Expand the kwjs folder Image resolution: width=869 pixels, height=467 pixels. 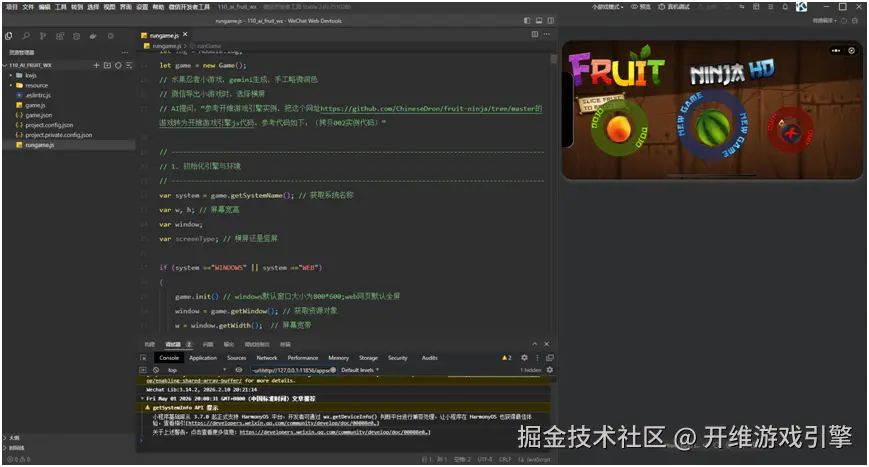tap(11, 75)
